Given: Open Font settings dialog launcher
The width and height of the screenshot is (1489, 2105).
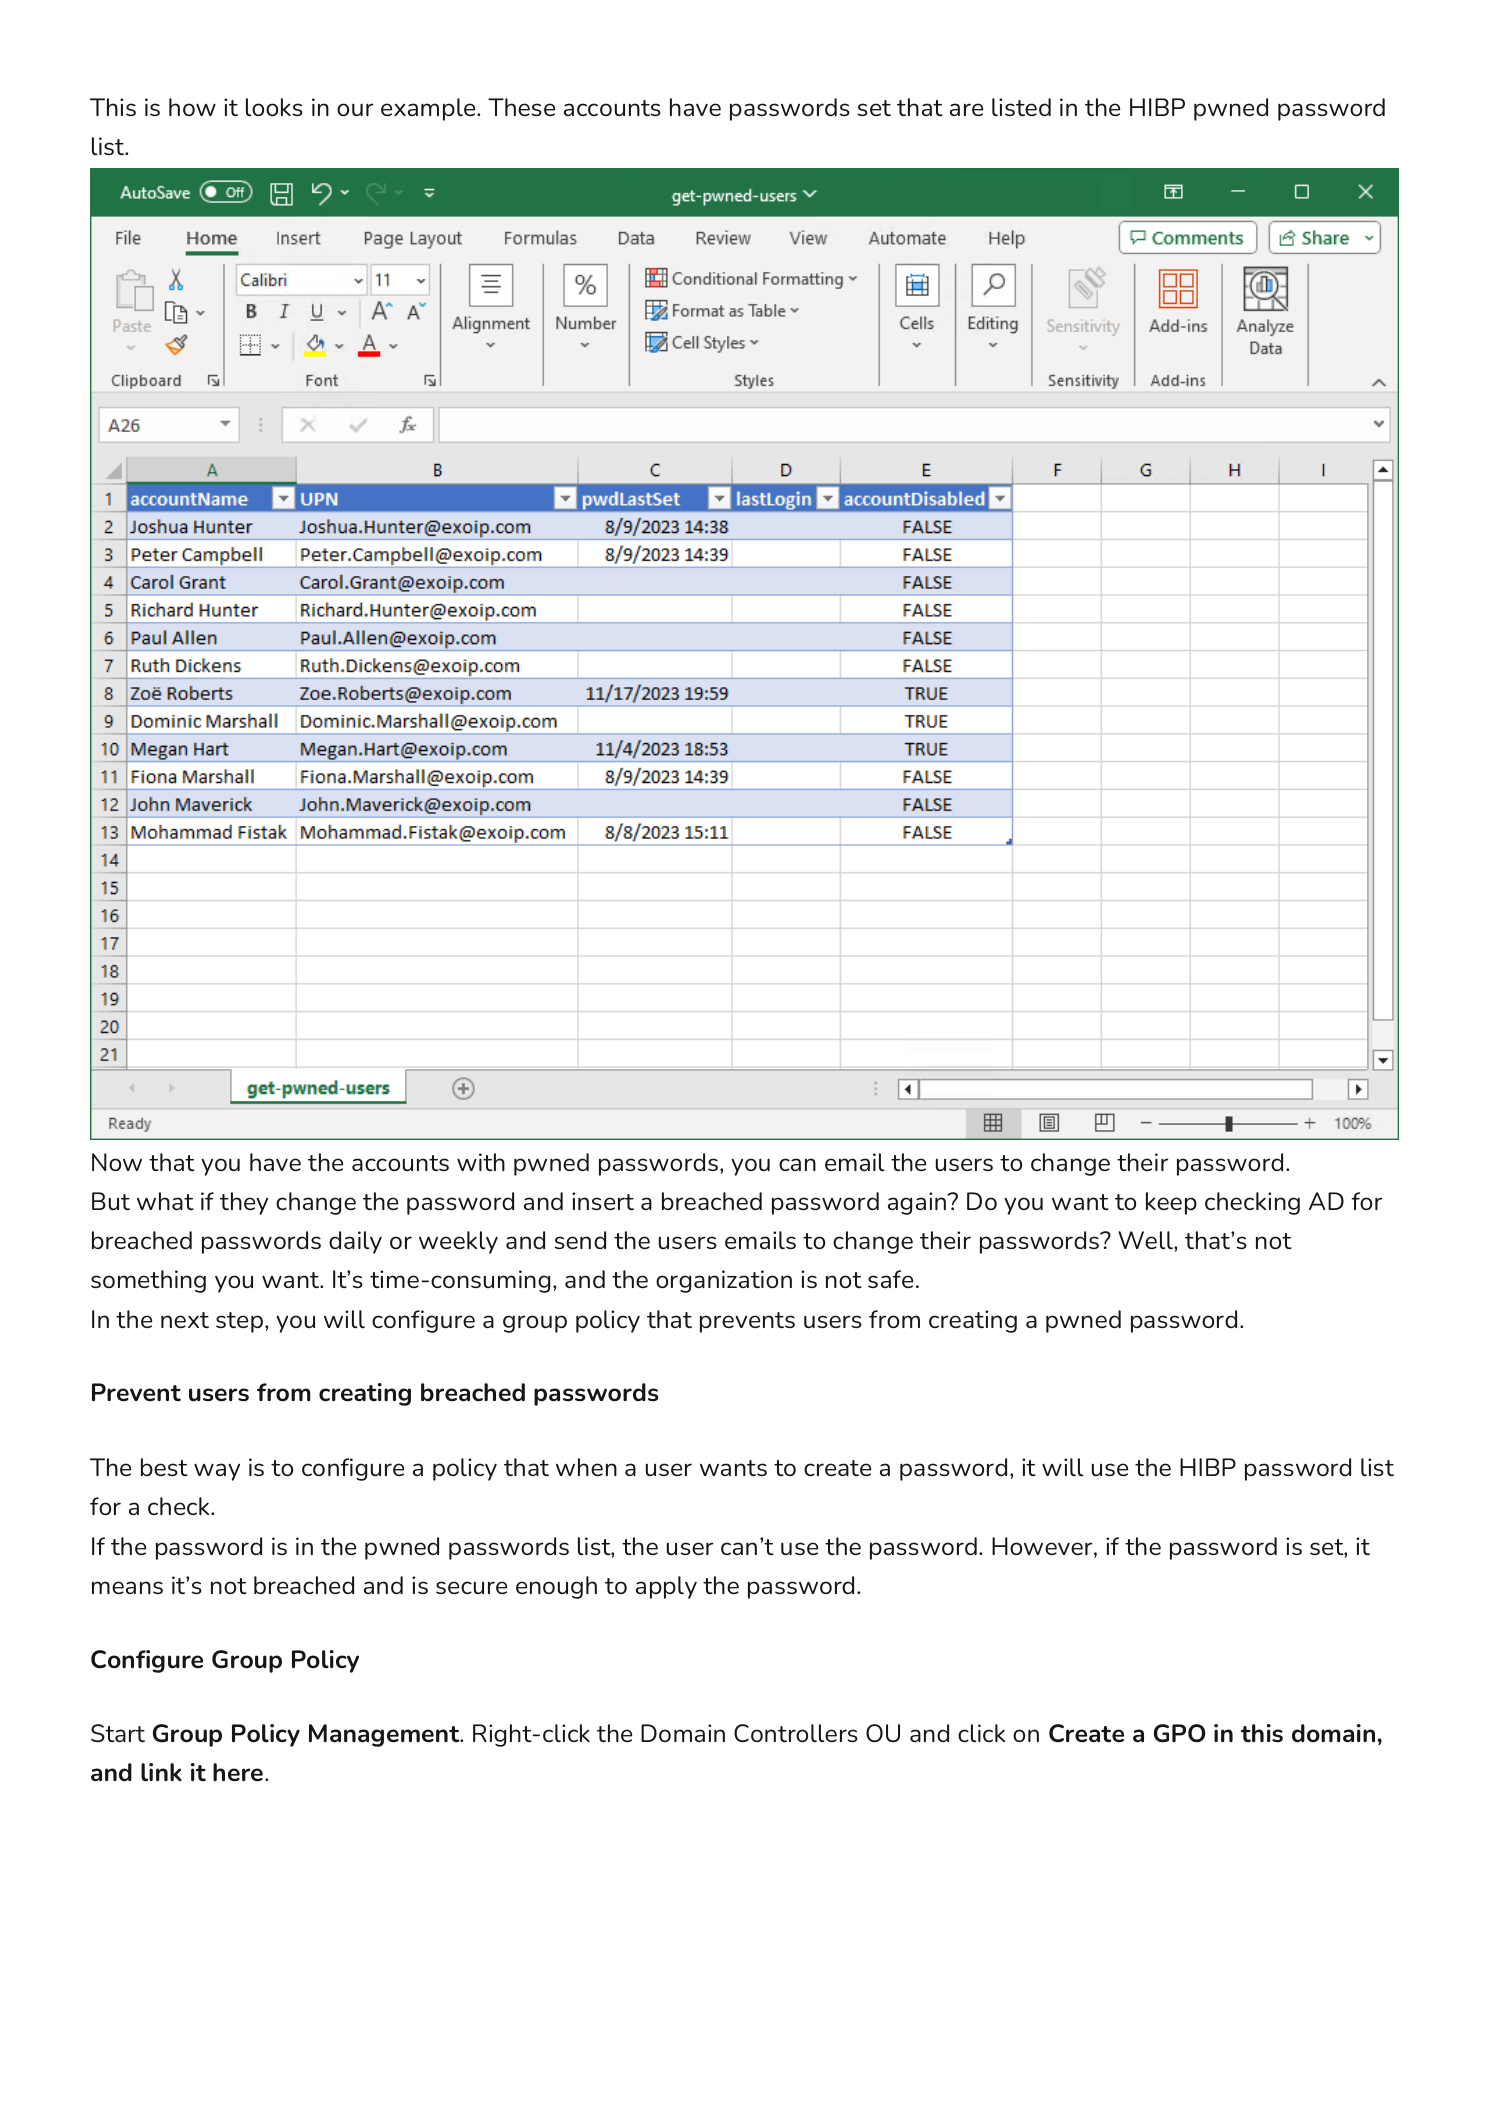Looking at the screenshot, I should tap(430, 380).
